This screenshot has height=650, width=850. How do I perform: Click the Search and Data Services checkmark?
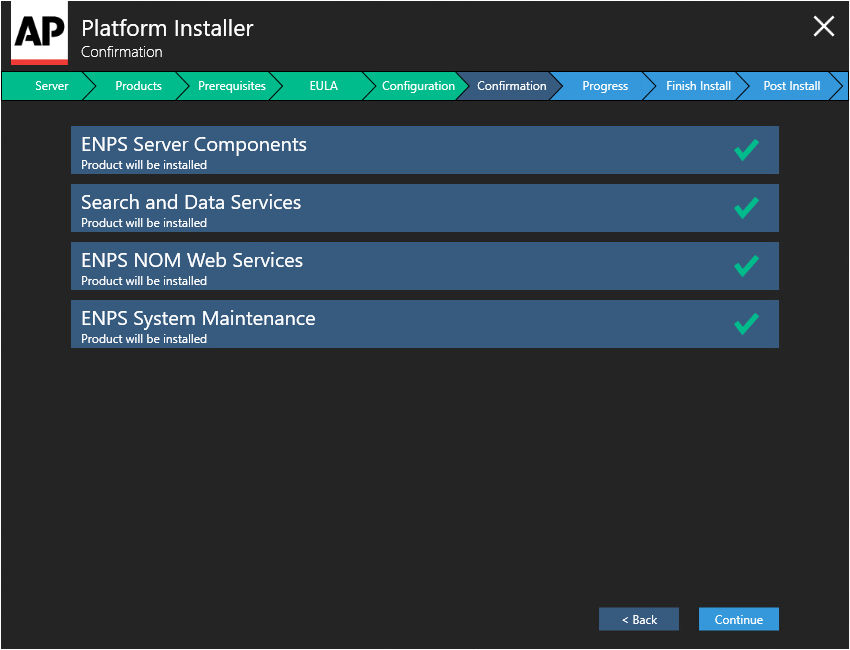point(746,208)
